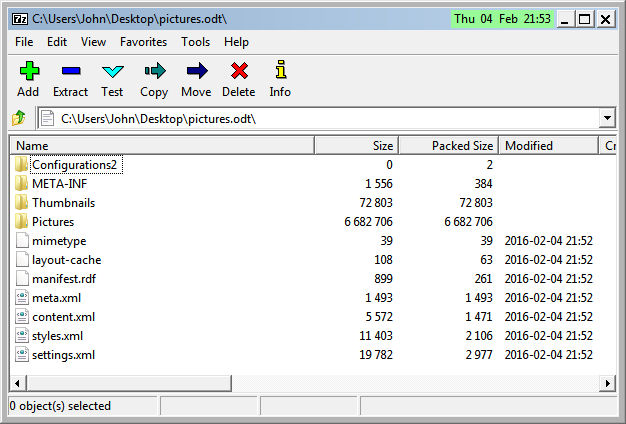Screen dimensions: 626x424
Task: Click the '0 object(s) selected' status text
Action: [60, 406]
